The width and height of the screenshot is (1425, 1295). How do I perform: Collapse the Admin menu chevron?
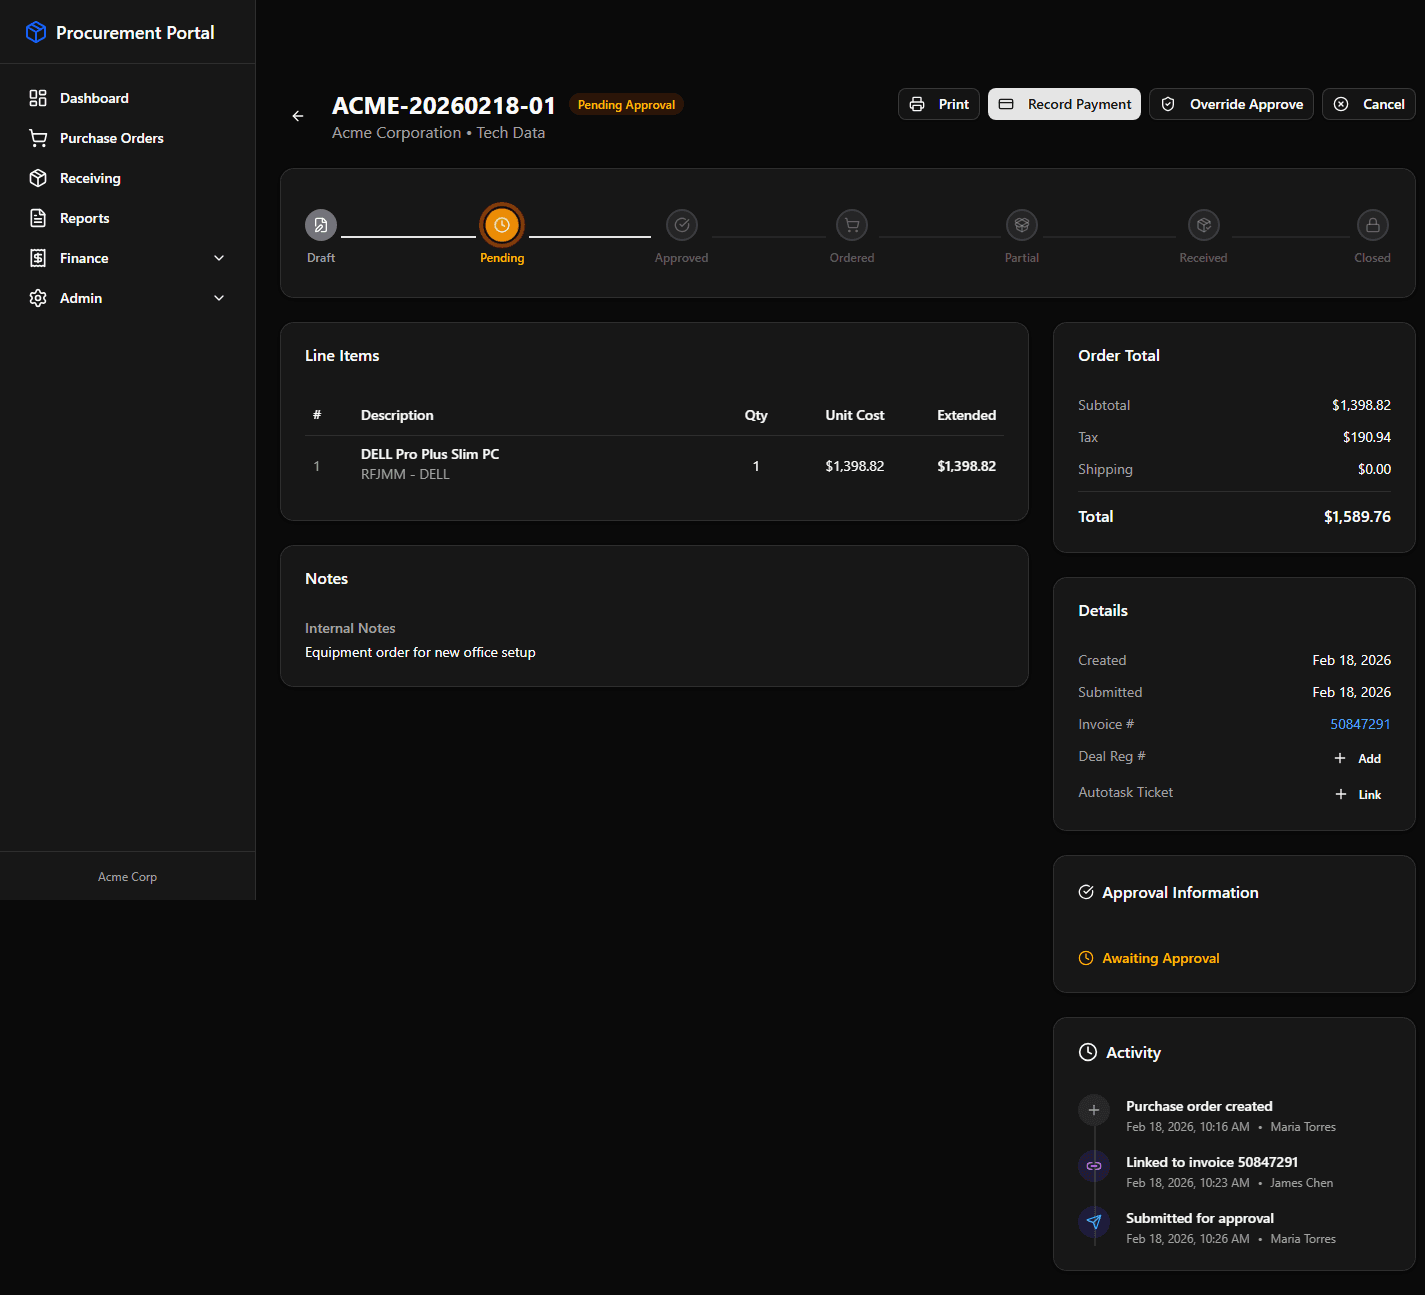point(219,298)
